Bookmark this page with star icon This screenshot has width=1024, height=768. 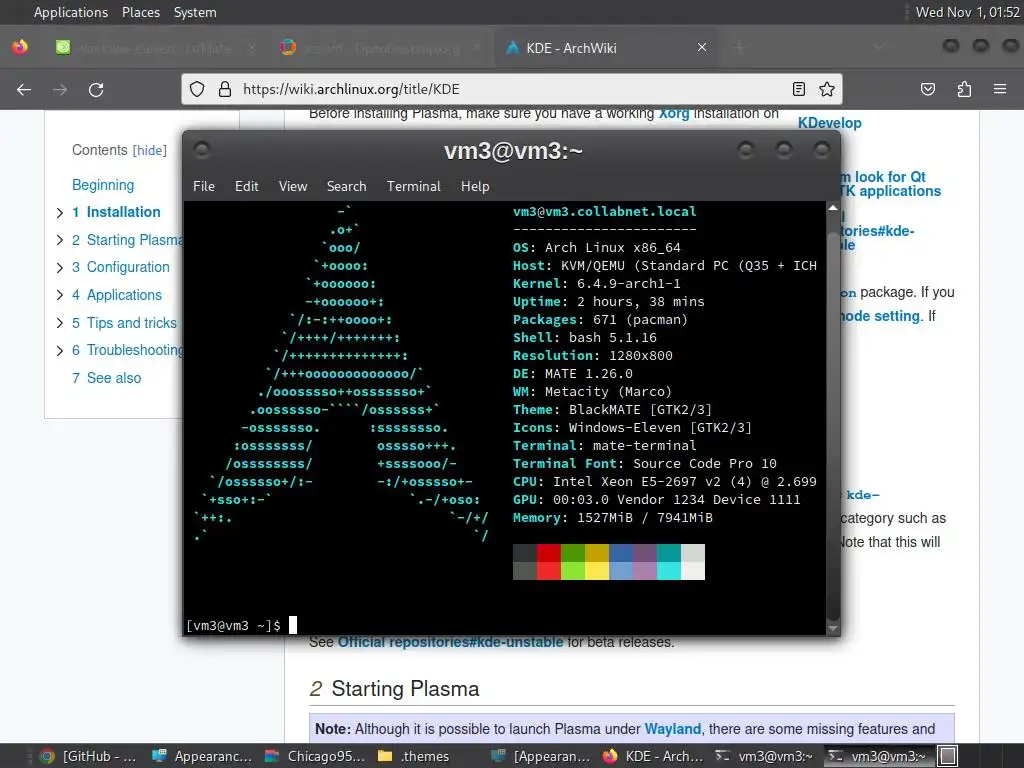pos(827,89)
